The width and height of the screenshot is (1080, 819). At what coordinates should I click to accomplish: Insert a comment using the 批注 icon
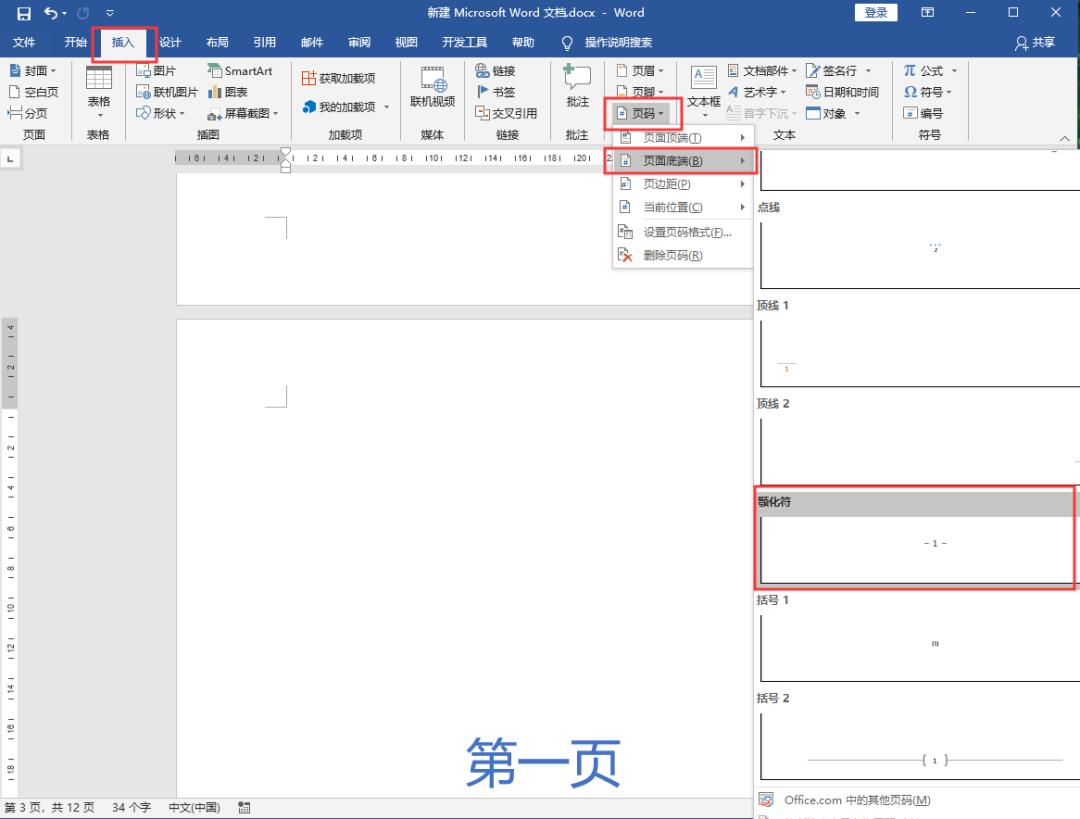coord(576,90)
